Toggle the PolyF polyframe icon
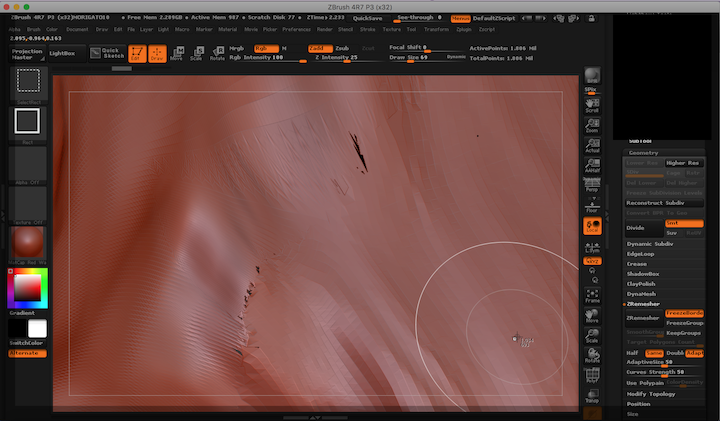This screenshot has height=421, width=720. pos(592,376)
